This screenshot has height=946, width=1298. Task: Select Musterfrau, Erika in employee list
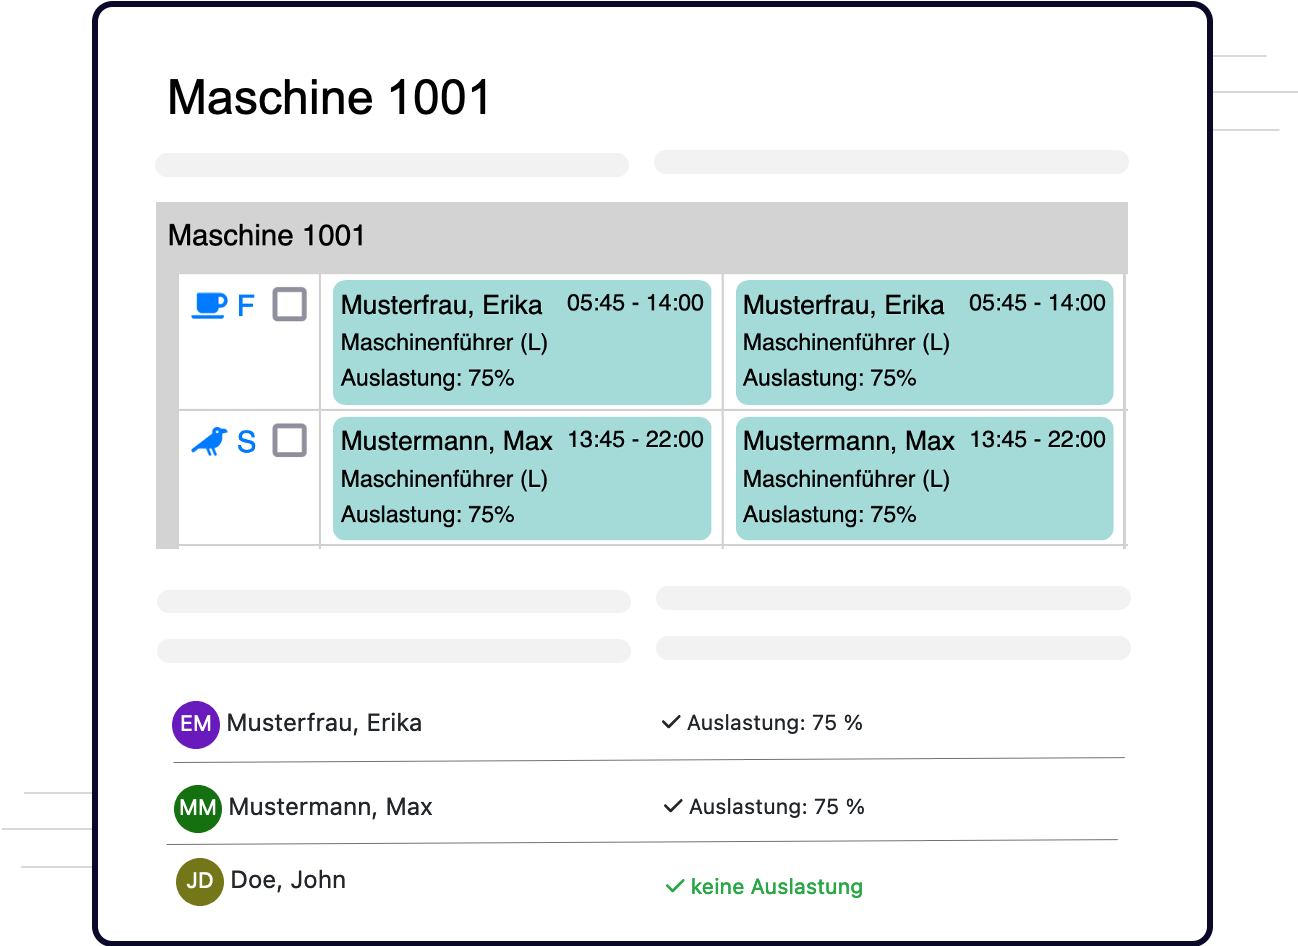click(x=324, y=723)
